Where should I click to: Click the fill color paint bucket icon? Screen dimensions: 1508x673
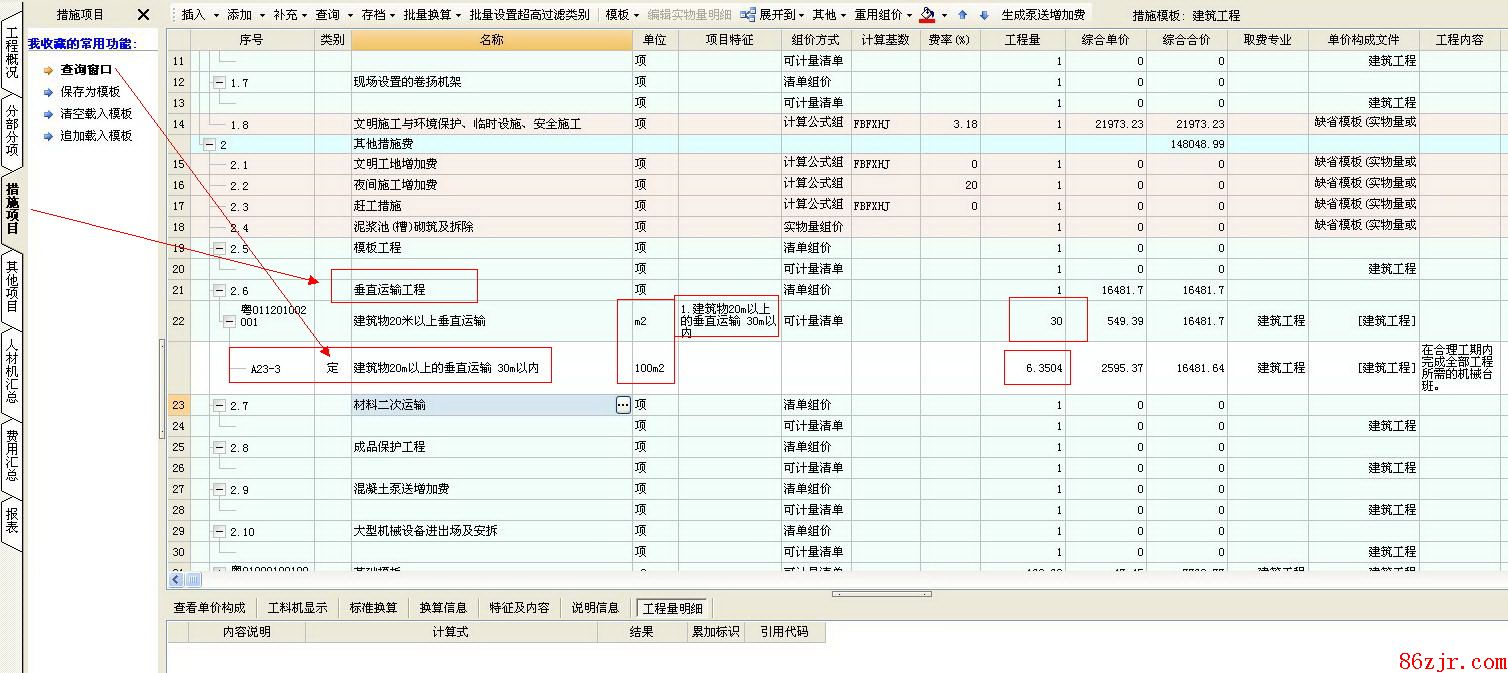(928, 15)
